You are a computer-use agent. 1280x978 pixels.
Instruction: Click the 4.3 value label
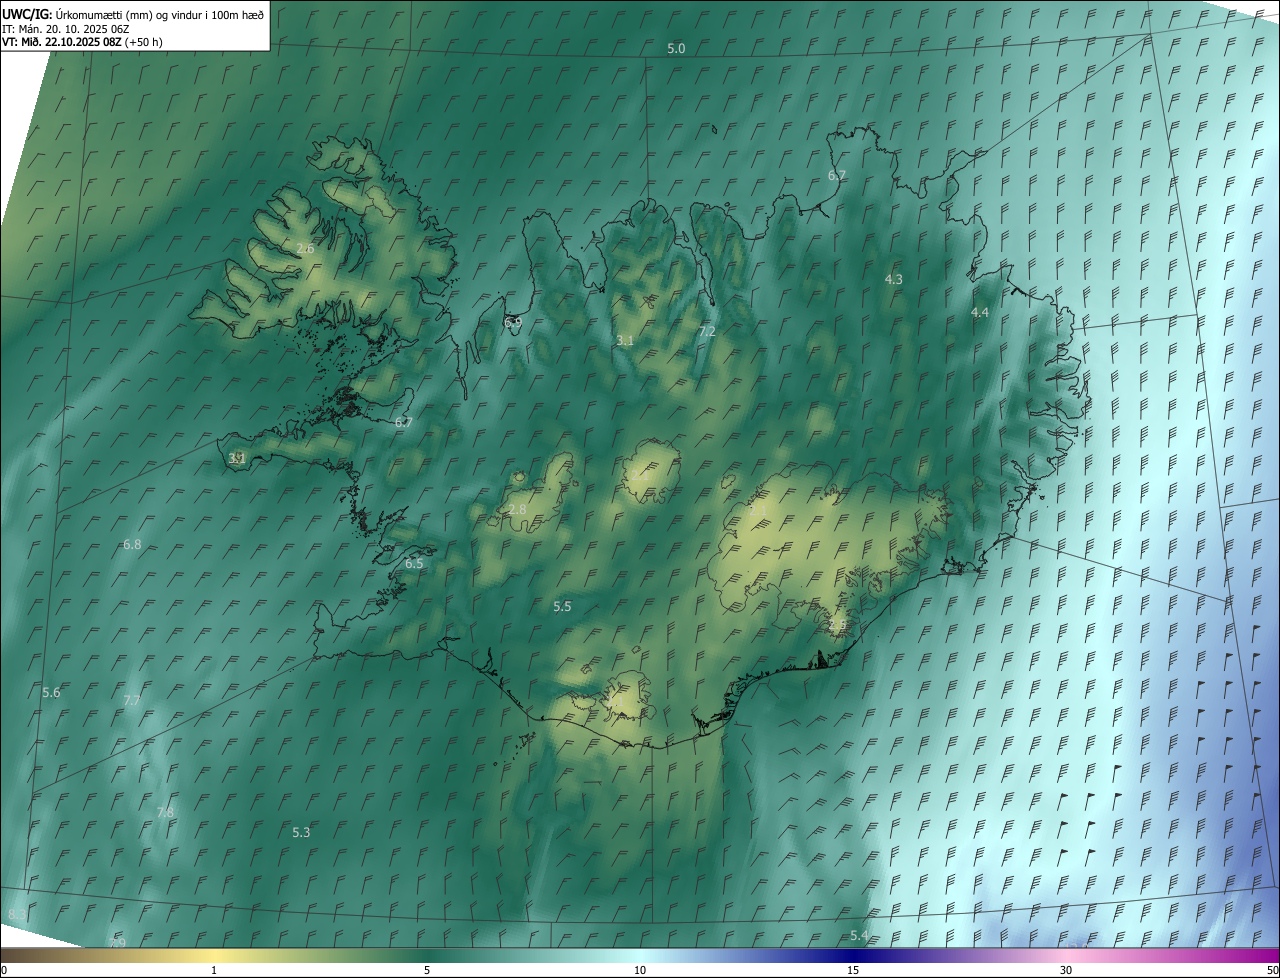point(894,280)
